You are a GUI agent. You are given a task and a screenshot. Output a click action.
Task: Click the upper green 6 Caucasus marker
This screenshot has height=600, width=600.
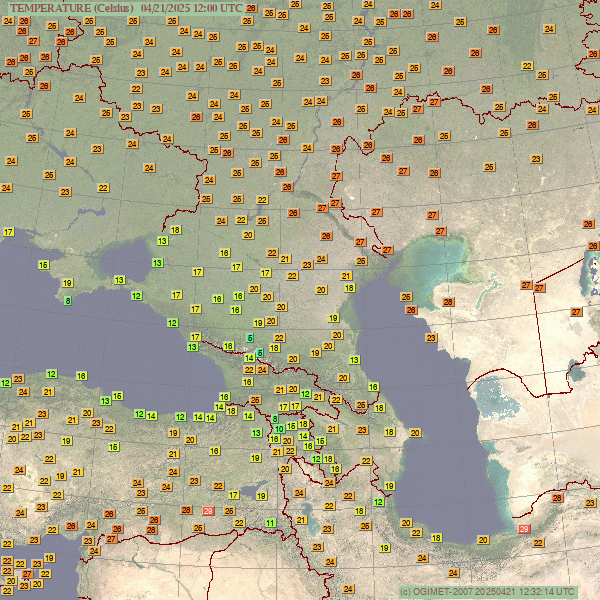[x=250, y=337]
